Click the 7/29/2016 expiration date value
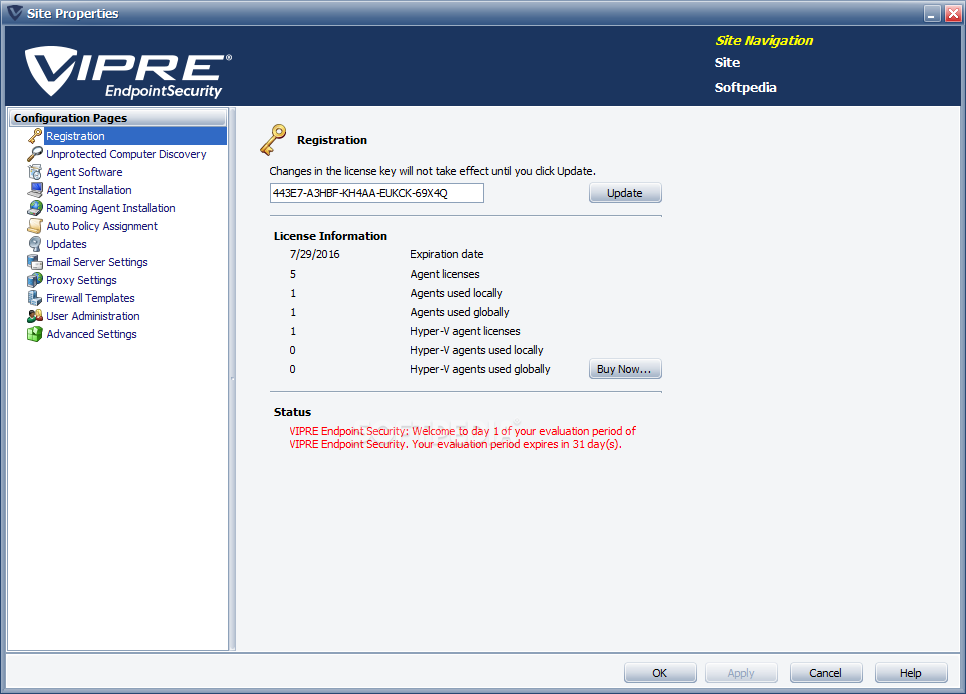The height and width of the screenshot is (694, 966). (x=315, y=254)
